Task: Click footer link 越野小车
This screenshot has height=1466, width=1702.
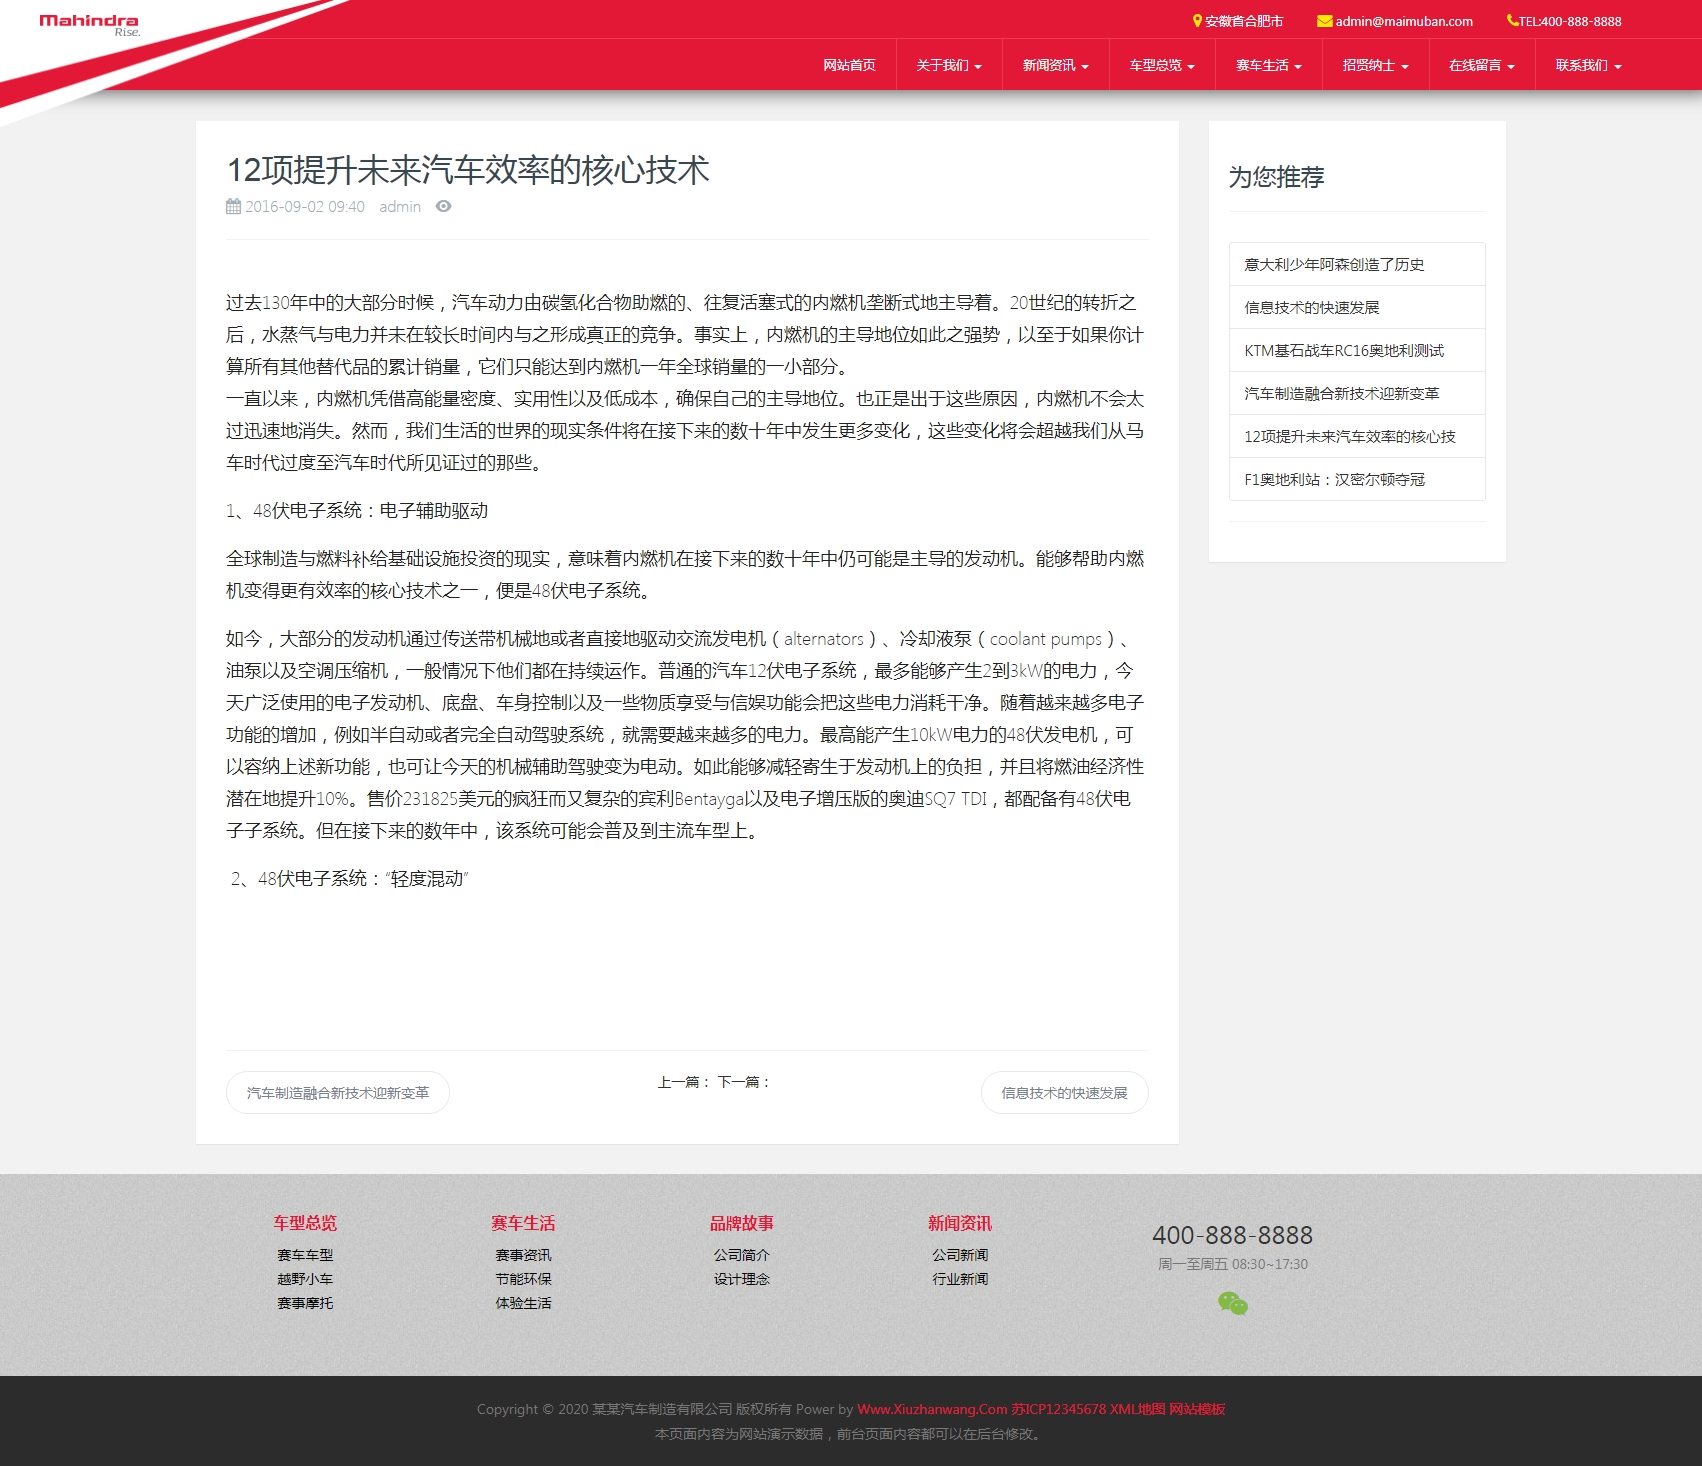Action: [x=305, y=1279]
